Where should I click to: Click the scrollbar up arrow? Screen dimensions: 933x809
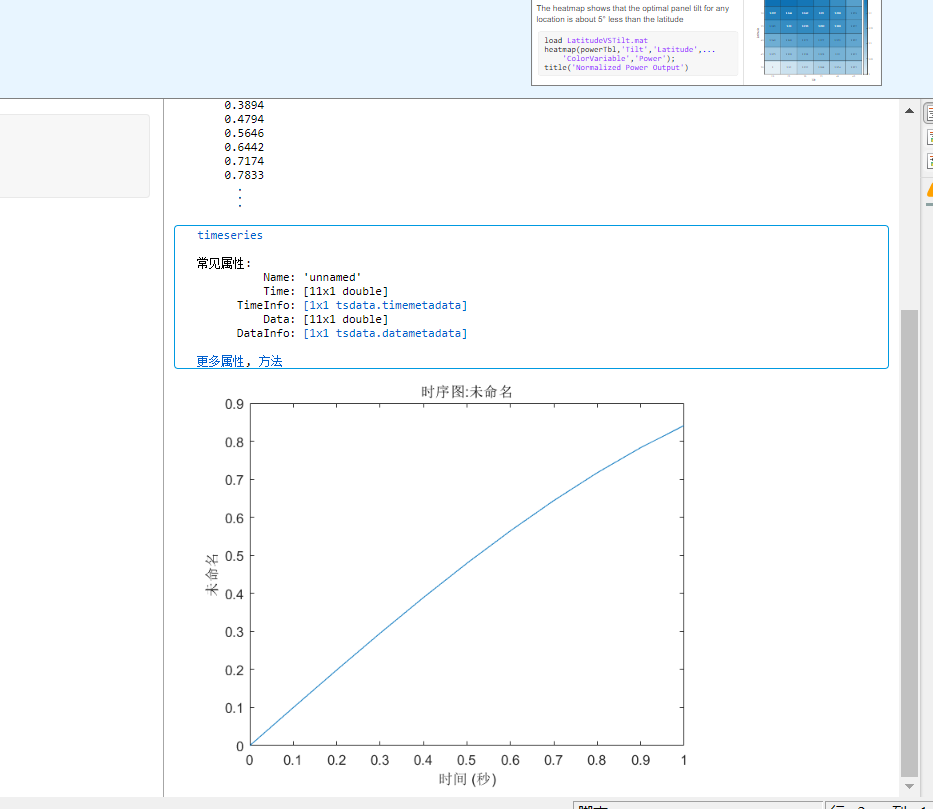pyautogui.click(x=909, y=111)
